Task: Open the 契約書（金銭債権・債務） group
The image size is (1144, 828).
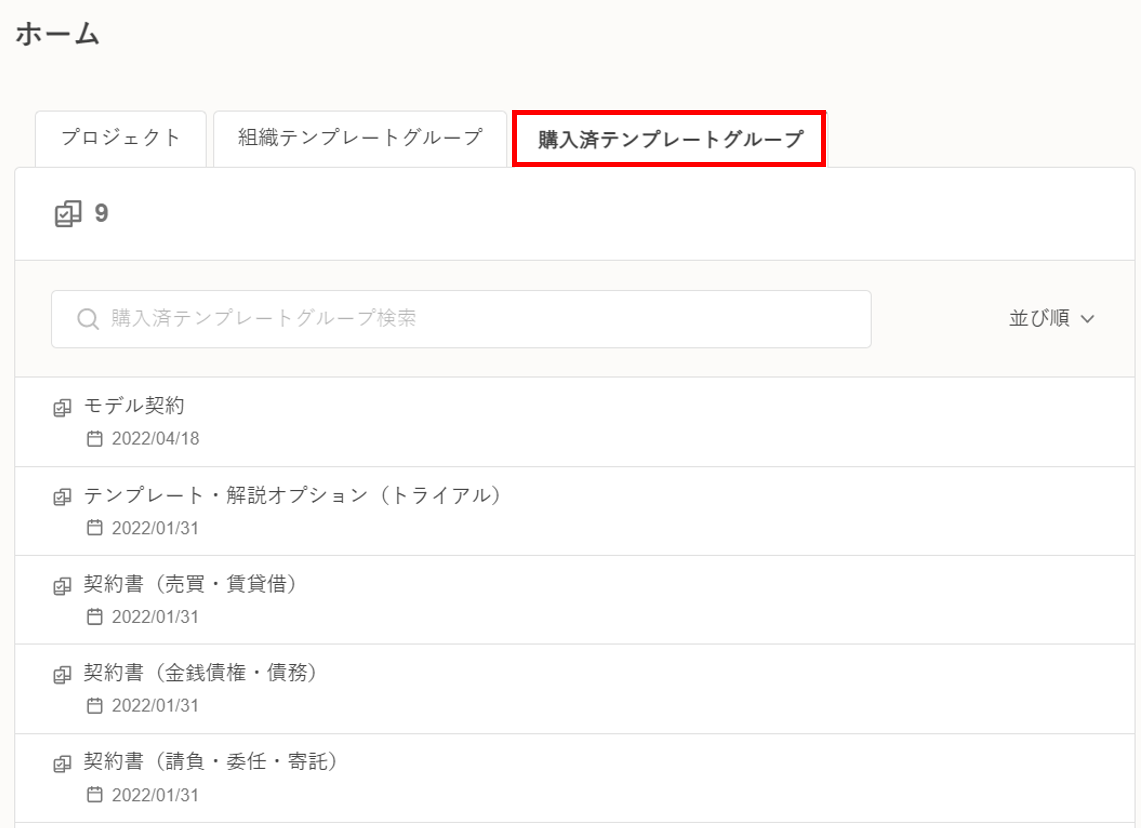Action: tap(200, 673)
